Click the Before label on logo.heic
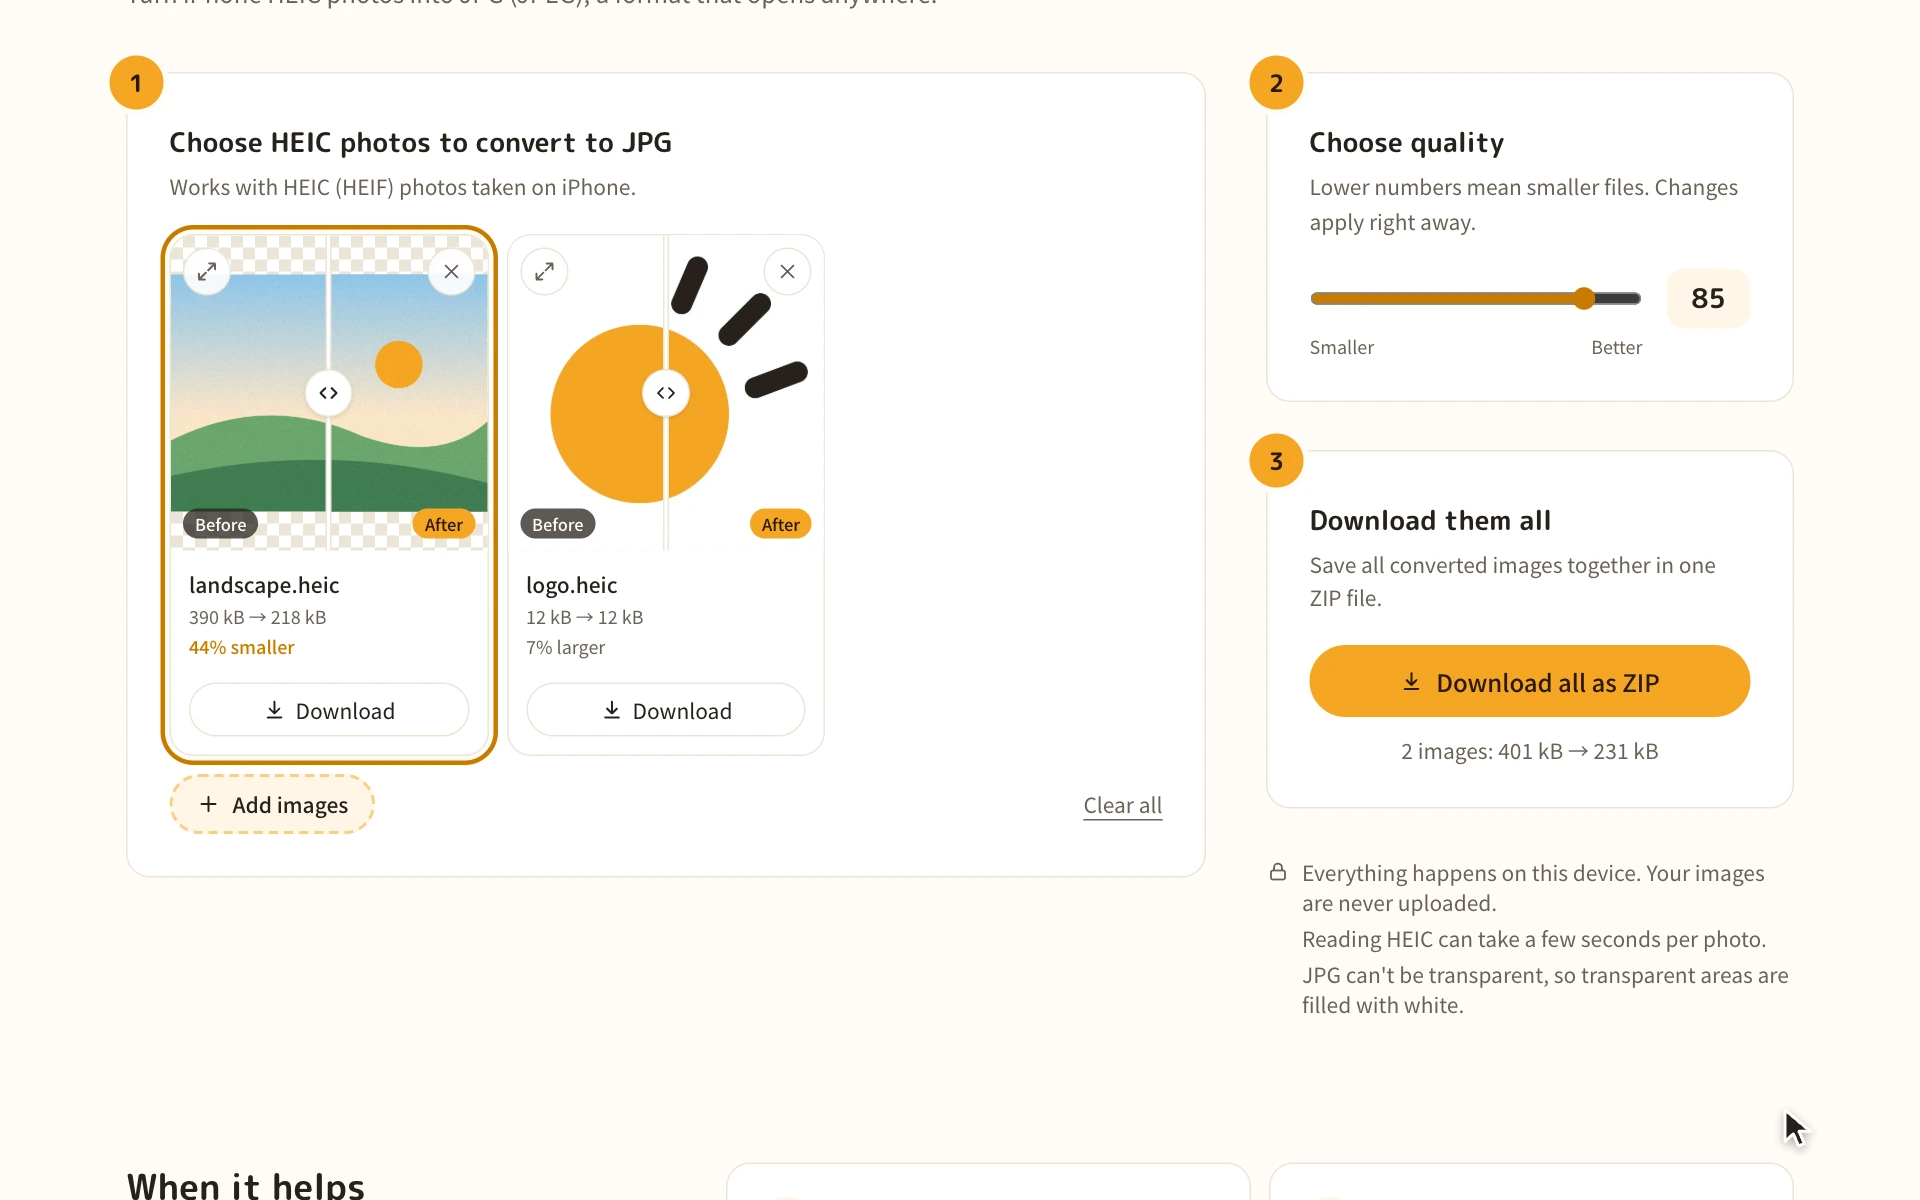The width and height of the screenshot is (1920, 1200). pos(557,524)
